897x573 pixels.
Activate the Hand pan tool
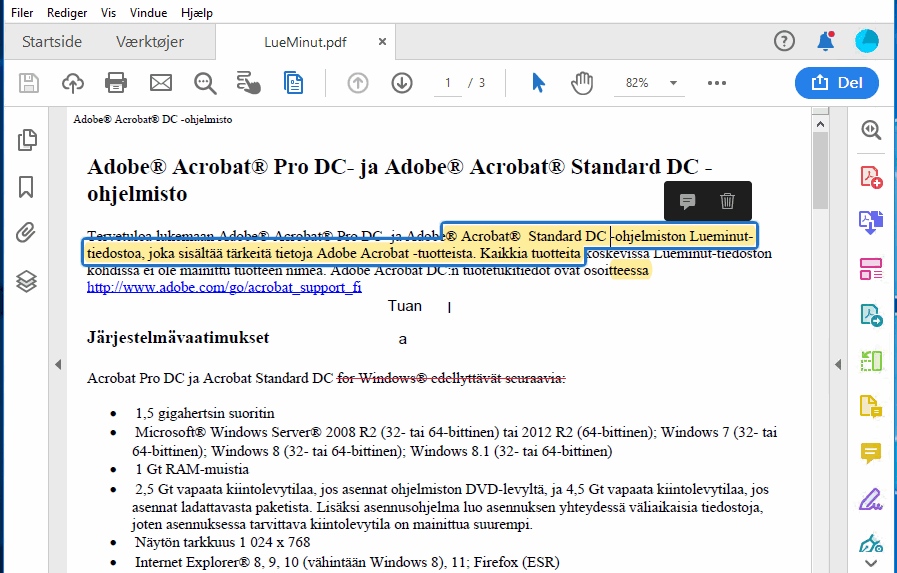pyautogui.click(x=582, y=83)
